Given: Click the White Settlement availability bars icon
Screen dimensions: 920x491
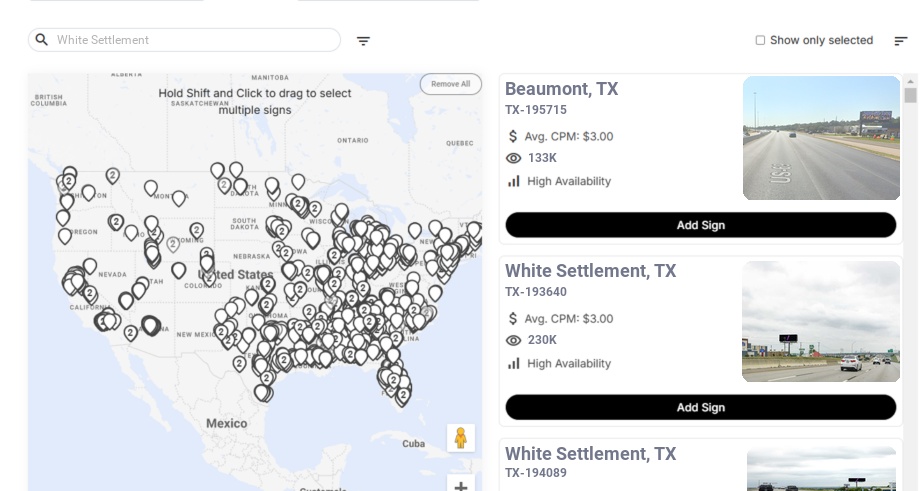Looking at the screenshot, I should point(514,363).
